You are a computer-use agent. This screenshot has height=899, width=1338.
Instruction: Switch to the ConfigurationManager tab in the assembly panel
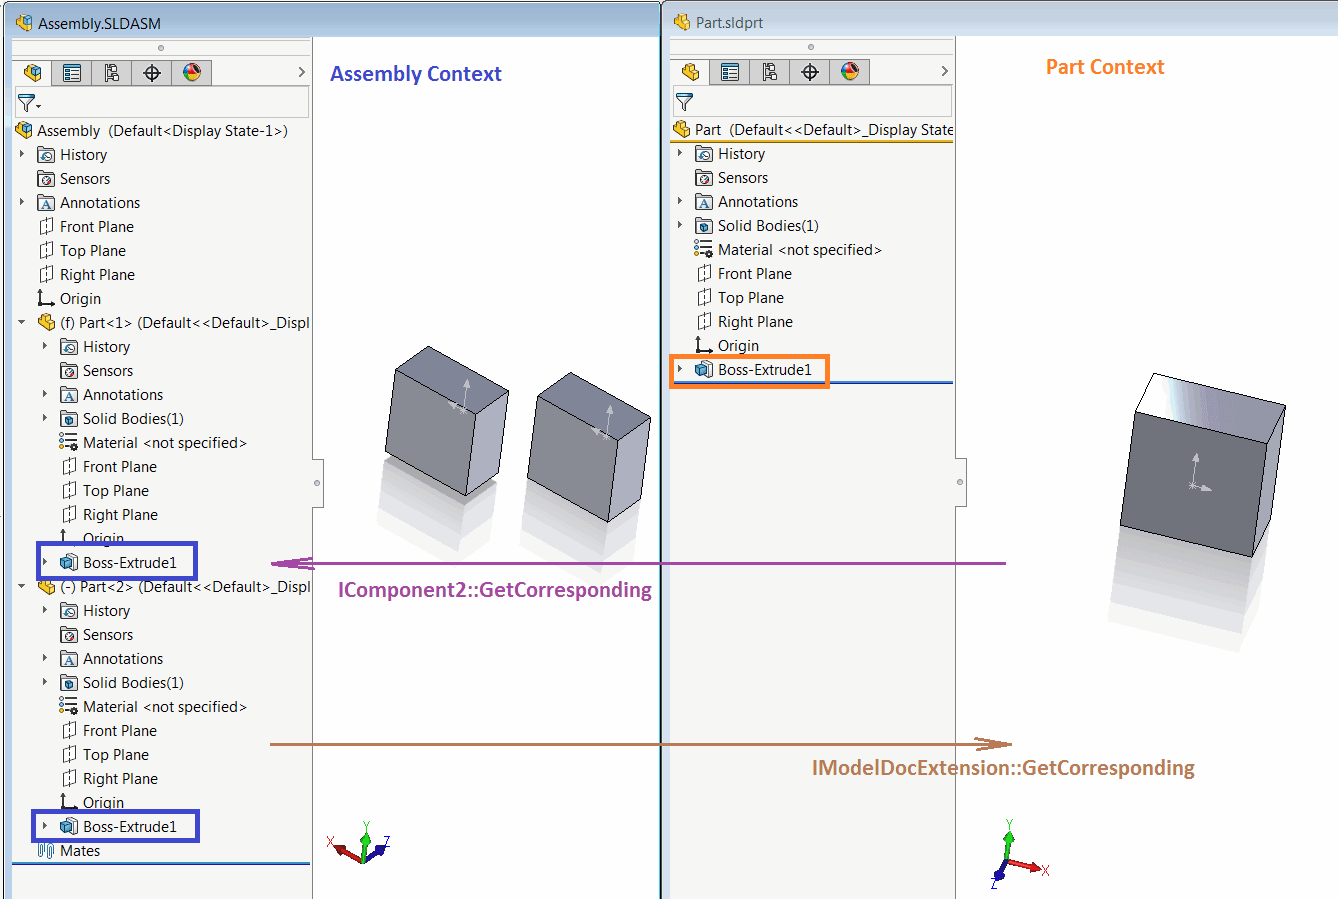[111, 72]
